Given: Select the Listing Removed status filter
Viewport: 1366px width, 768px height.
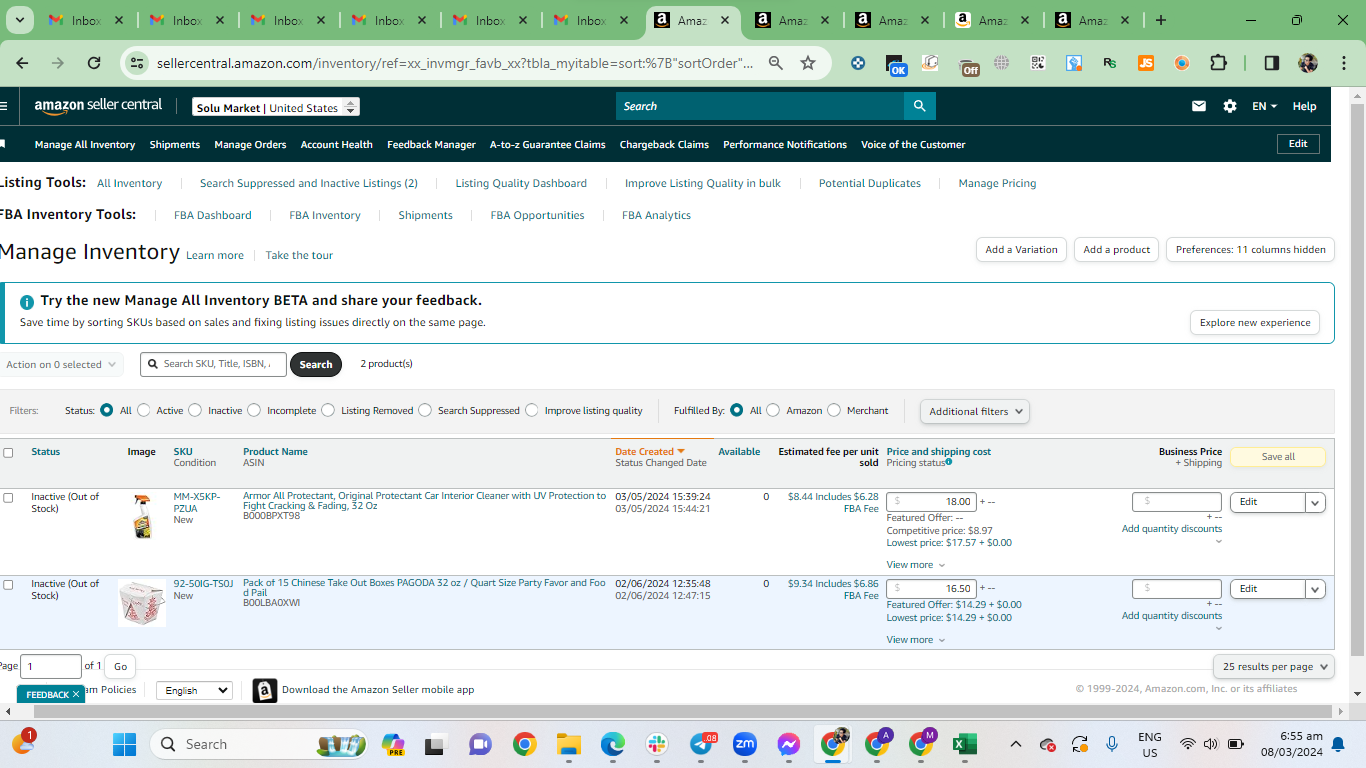Looking at the screenshot, I should pyautogui.click(x=328, y=410).
